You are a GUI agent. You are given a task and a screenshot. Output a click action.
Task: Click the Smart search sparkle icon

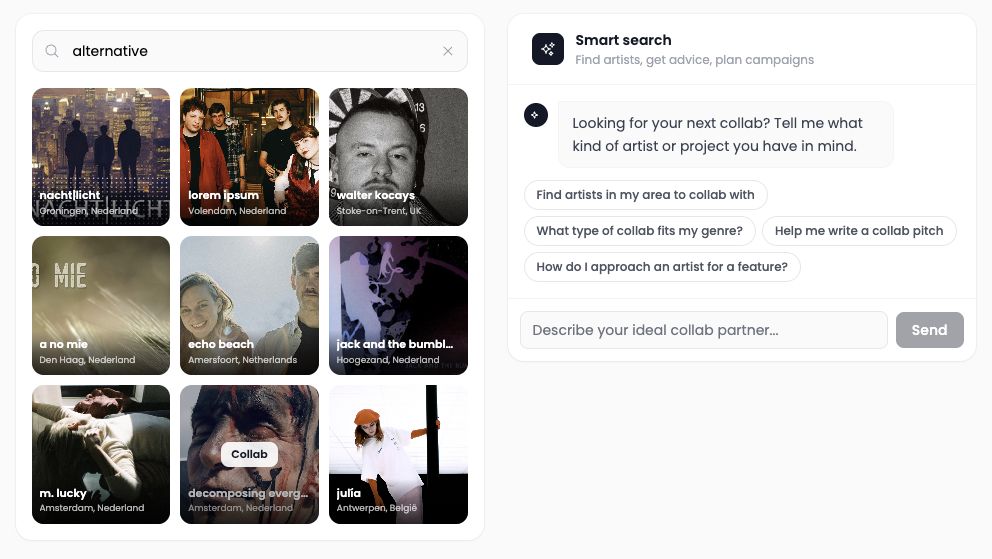pyautogui.click(x=548, y=49)
